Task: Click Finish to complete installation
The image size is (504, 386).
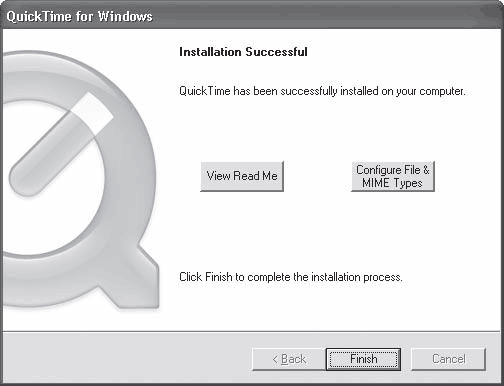Action: (x=363, y=359)
